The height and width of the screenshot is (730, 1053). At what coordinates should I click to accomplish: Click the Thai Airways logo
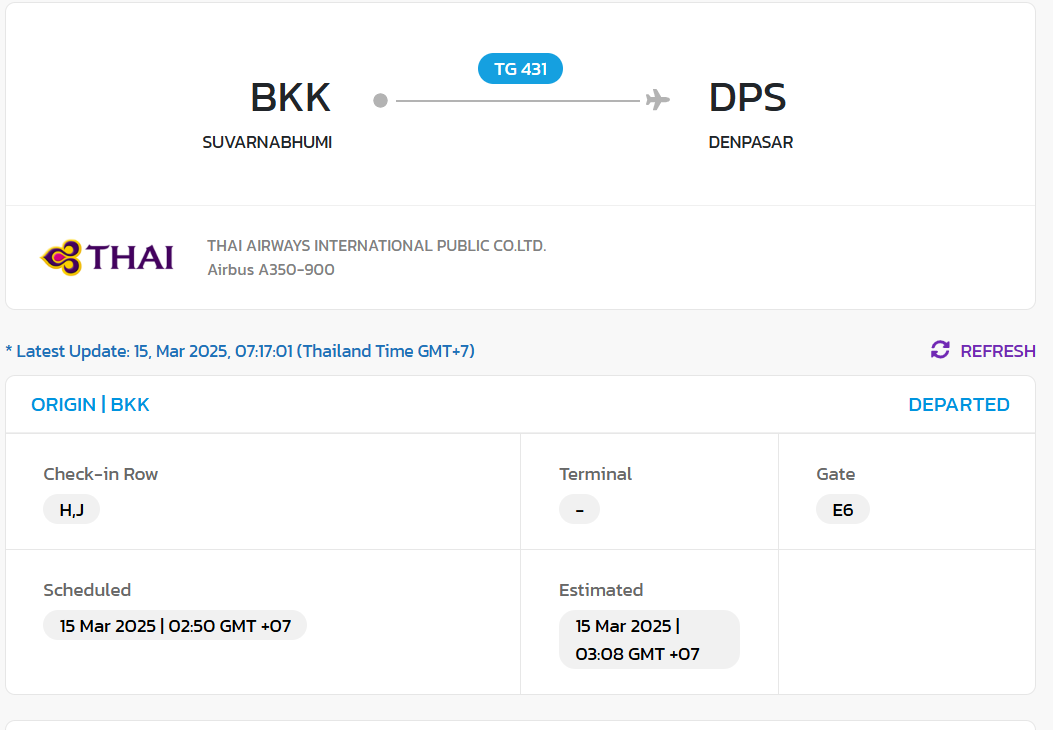click(107, 258)
